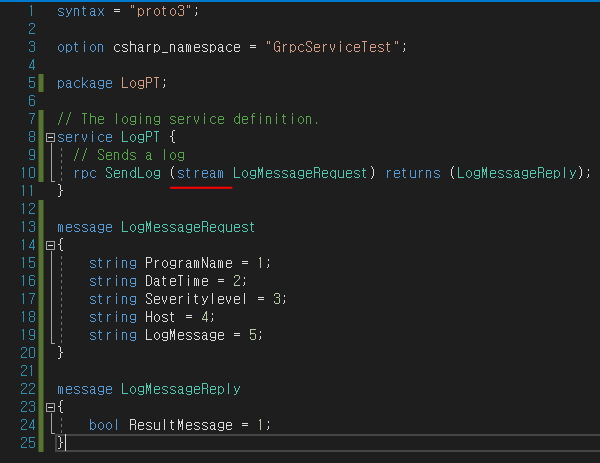Collapse the service LogPT block

(50, 137)
